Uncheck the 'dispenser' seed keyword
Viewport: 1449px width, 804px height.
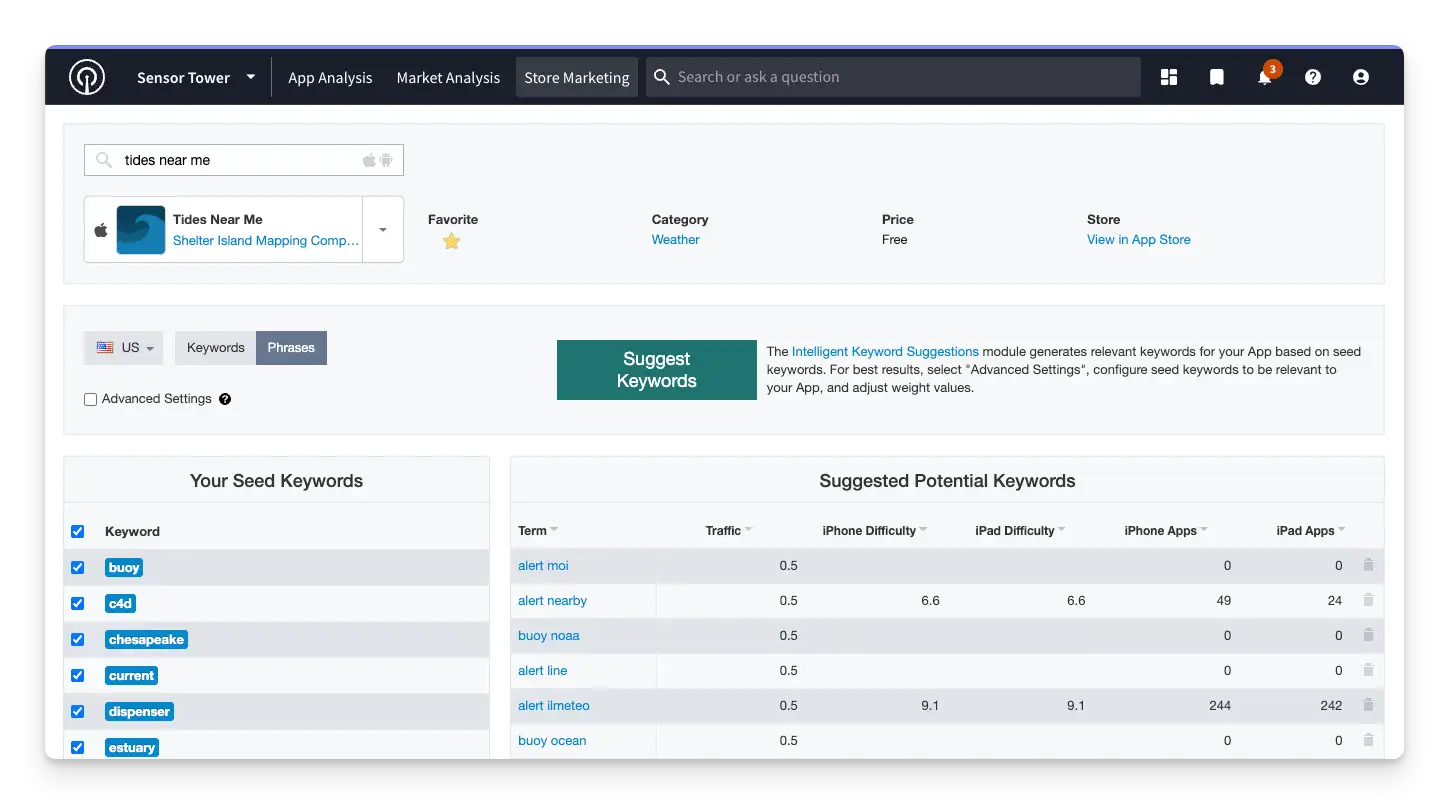(x=78, y=711)
